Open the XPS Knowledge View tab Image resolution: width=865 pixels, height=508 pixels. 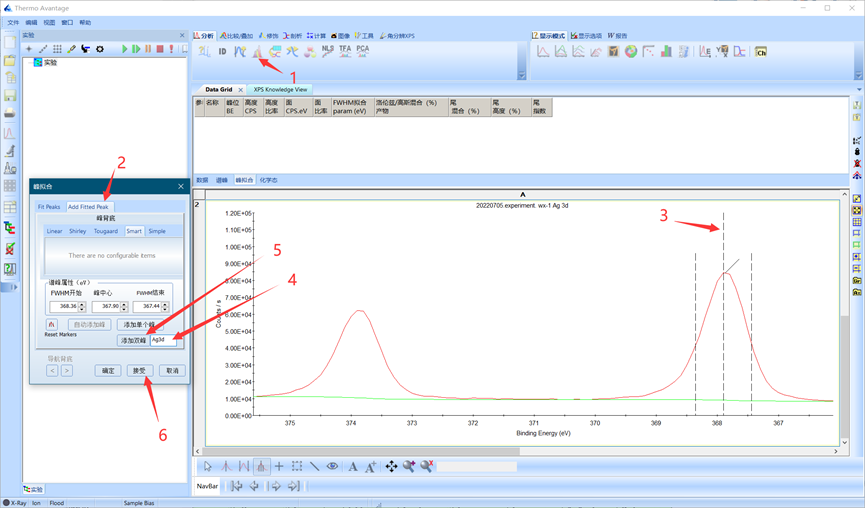pyautogui.click(x=280, y=89)
